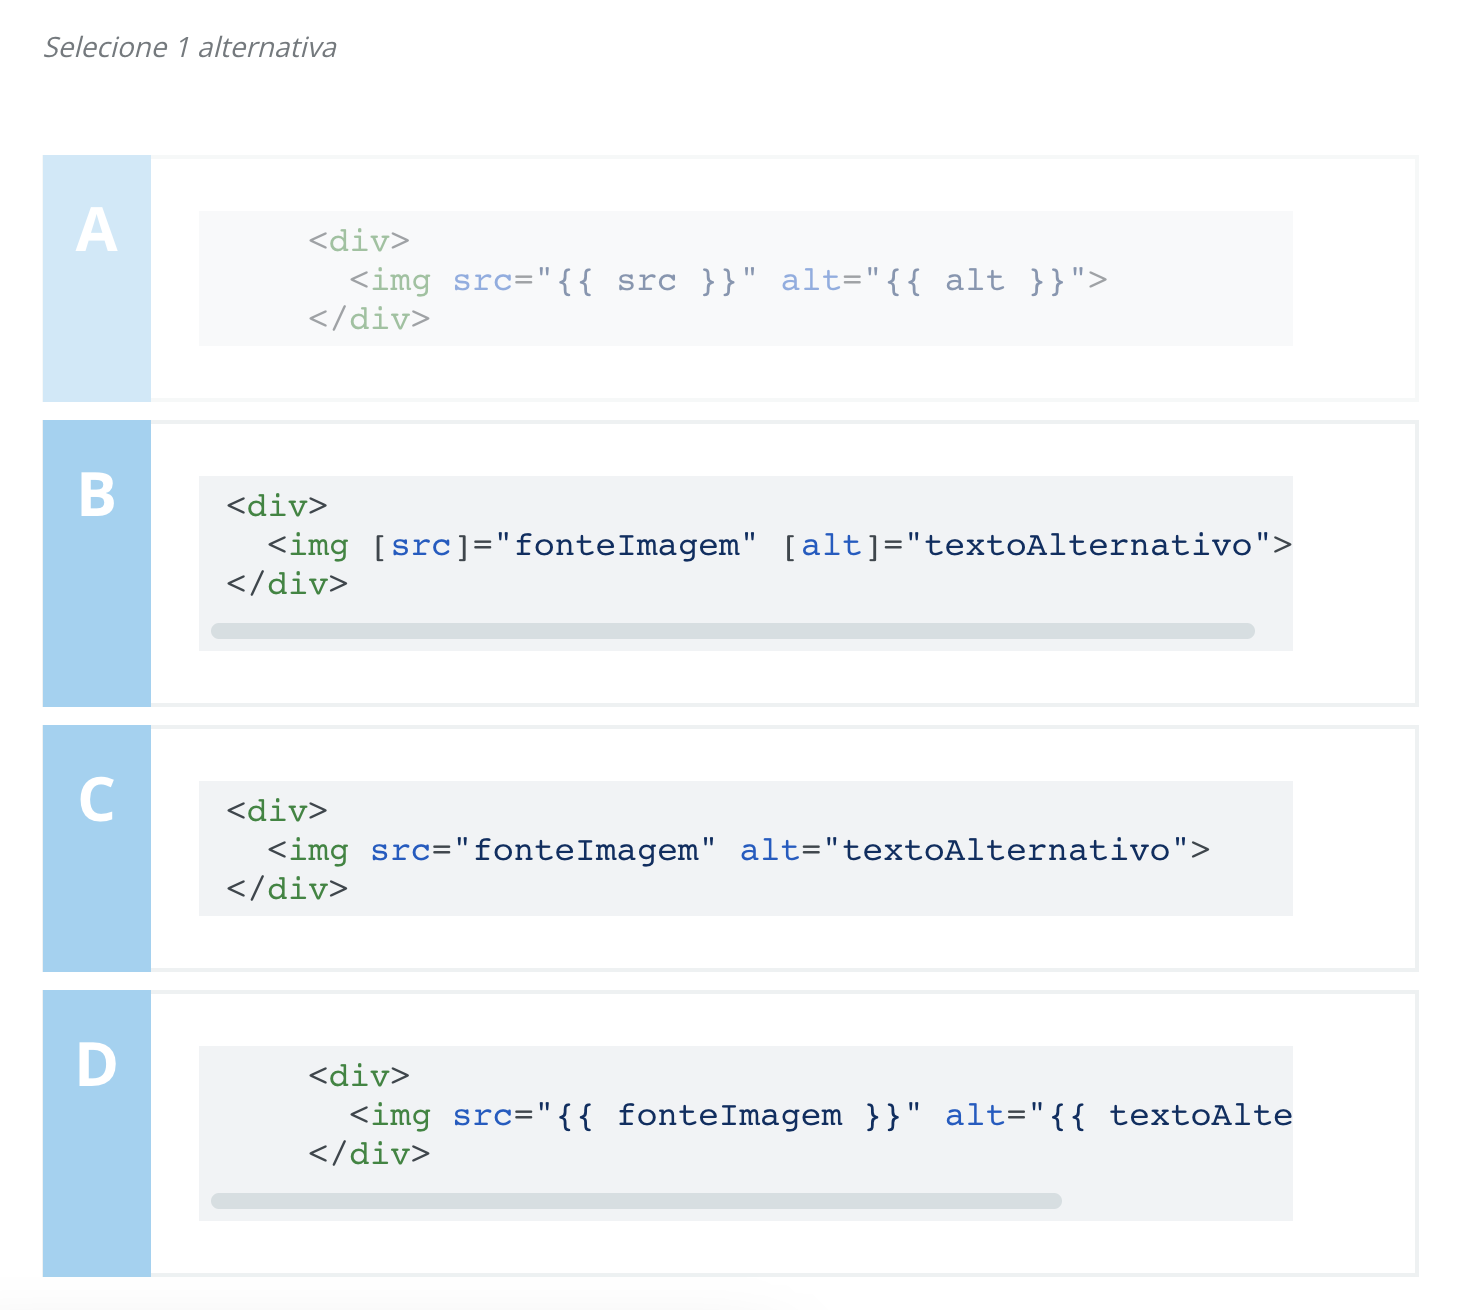Click the code line with src="{{ fonteImagem }}"
This screenshot has height=1310, width=1476.
pos(821,1115)
